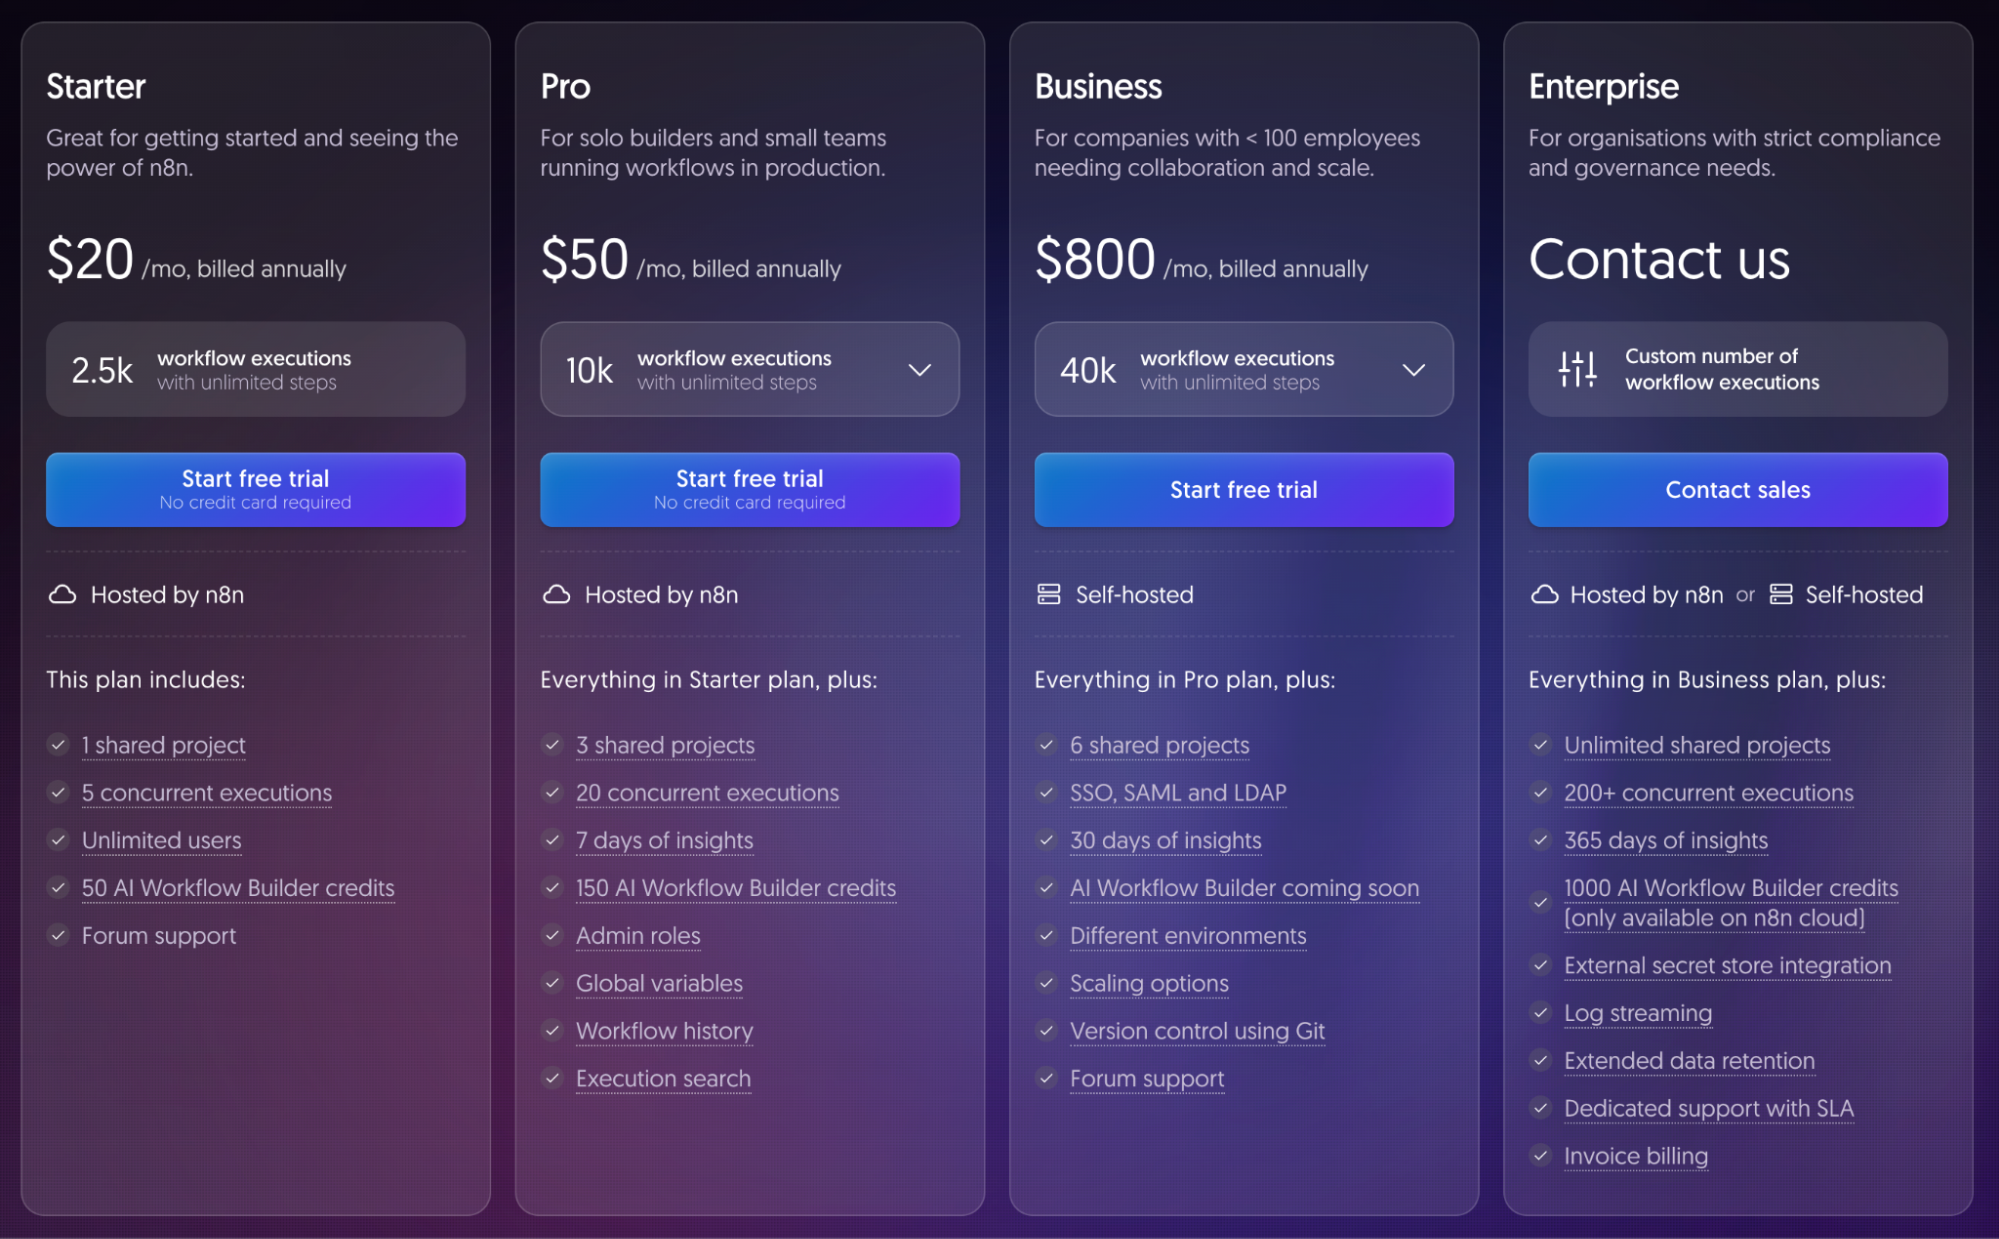1999x1239 pixels.
Task: Click the Self-hosted server icon on Business plan
Action: 1049,594
